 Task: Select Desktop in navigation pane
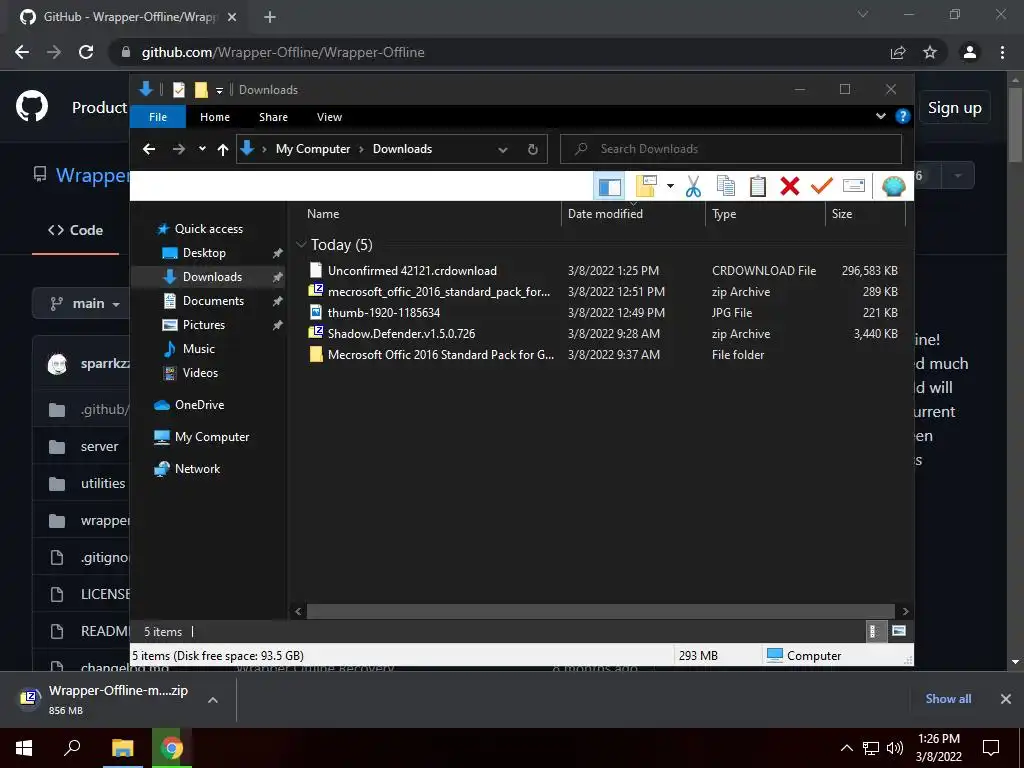click(204, 253)
